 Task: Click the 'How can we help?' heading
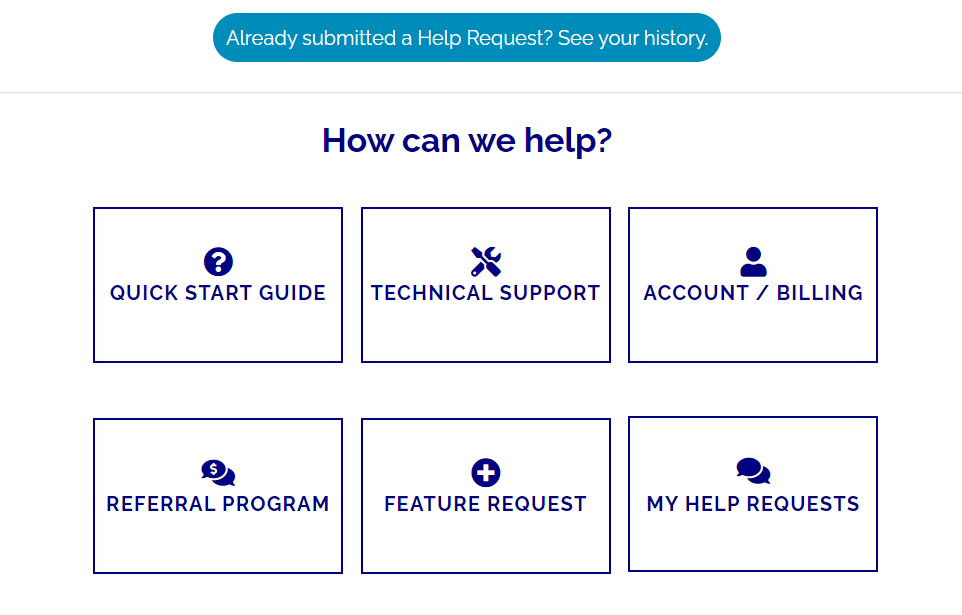click(x=467, y=141)
